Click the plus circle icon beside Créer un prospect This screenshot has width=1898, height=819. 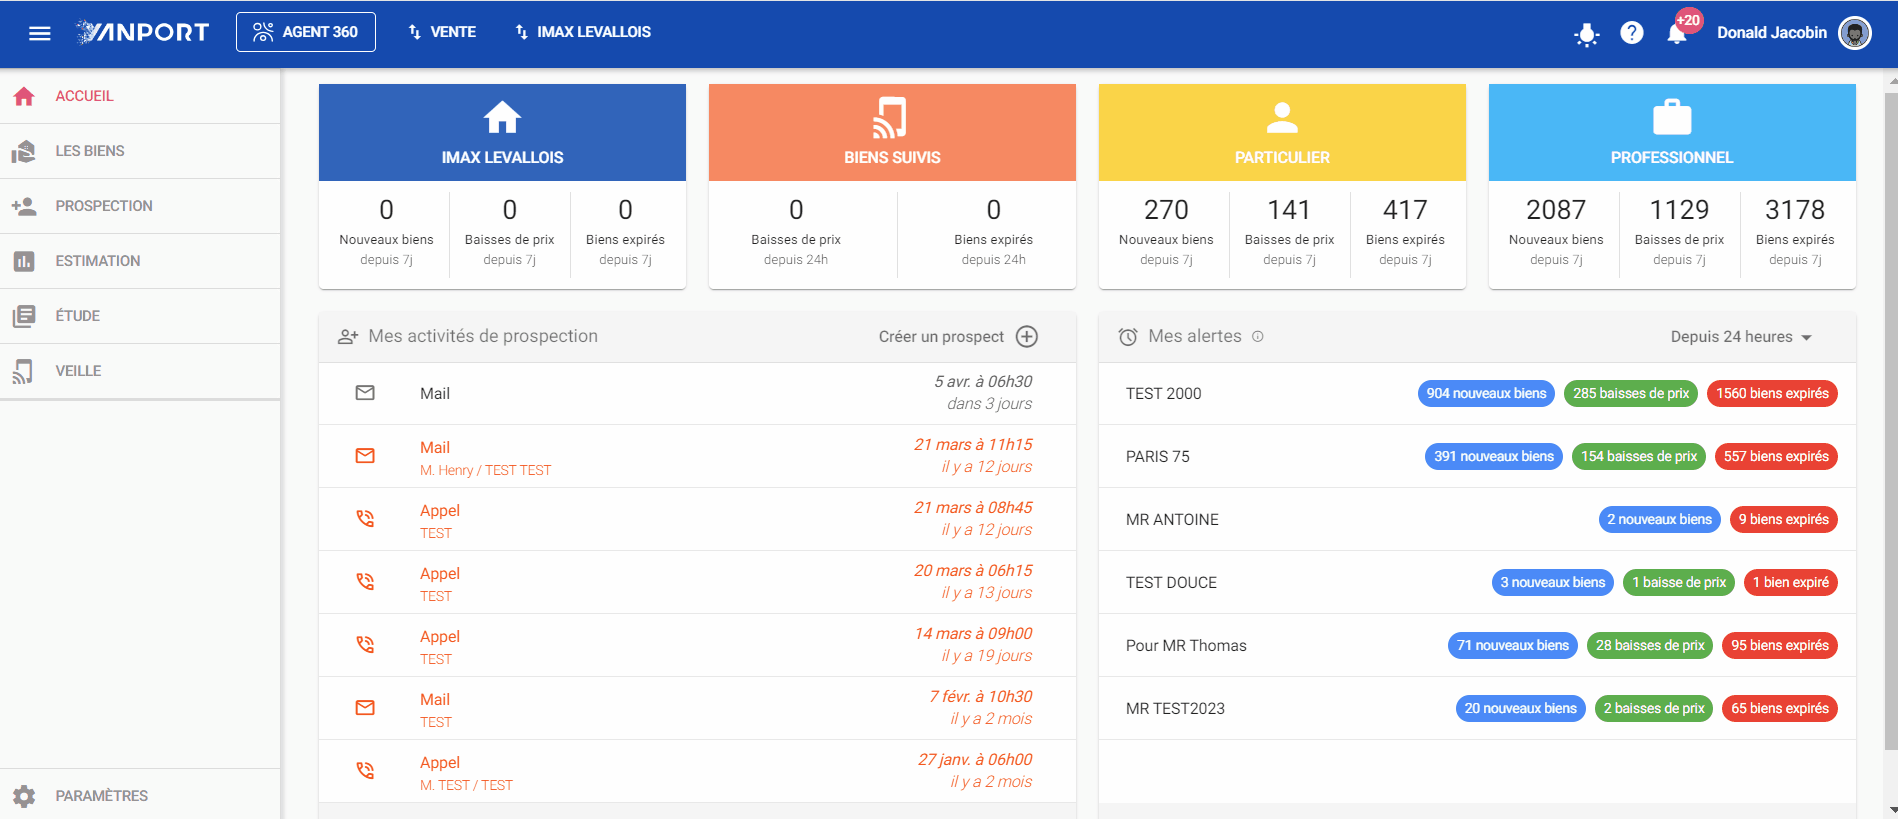coord(1027,337)
